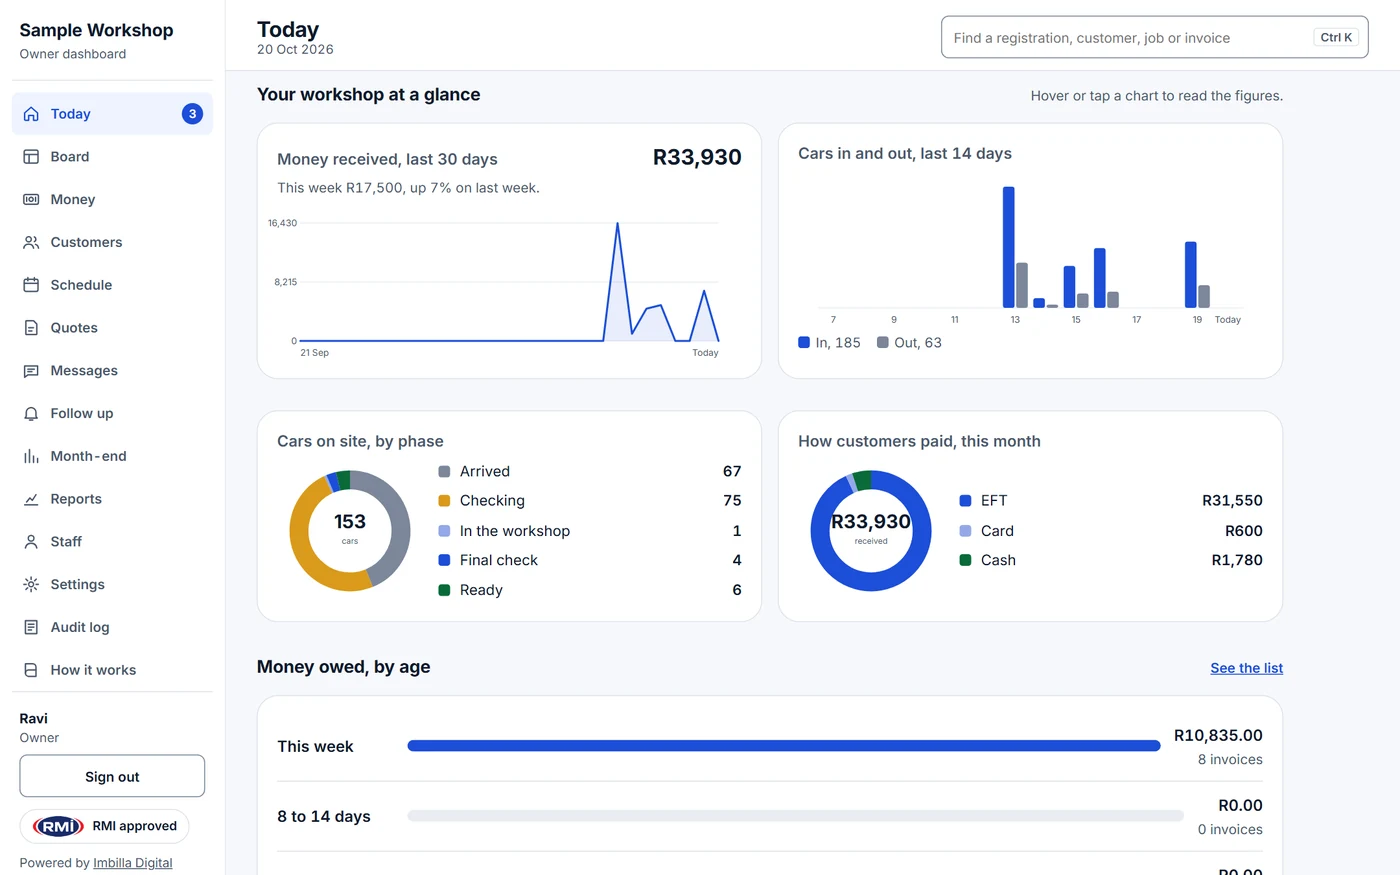This screenshot has width=1400, height=875.
Task: Click the Audit log list icon
Action: tap(31, 627)
